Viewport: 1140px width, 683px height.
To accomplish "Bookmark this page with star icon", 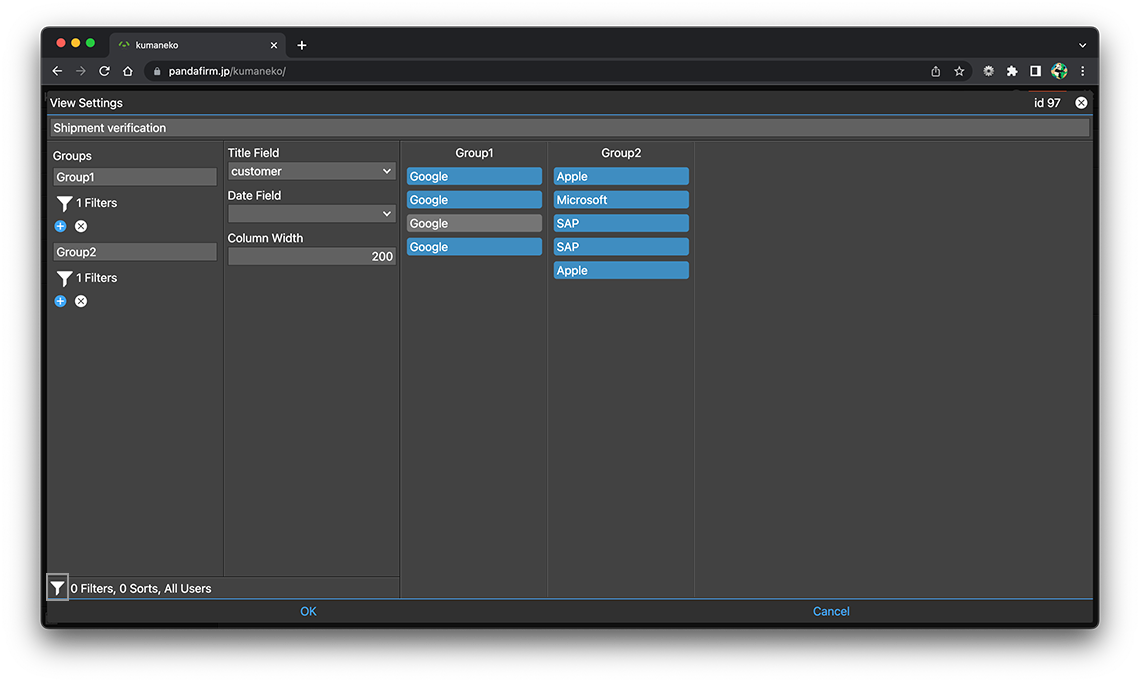I will [x=959, y=71].
